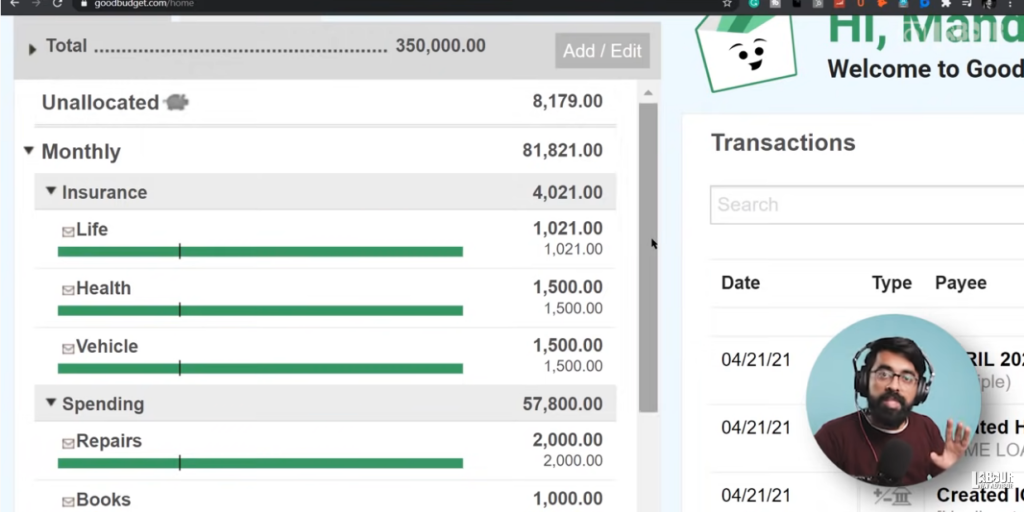Sort transactions by Date column header
1024x512 pixels.
coord(741,283)
